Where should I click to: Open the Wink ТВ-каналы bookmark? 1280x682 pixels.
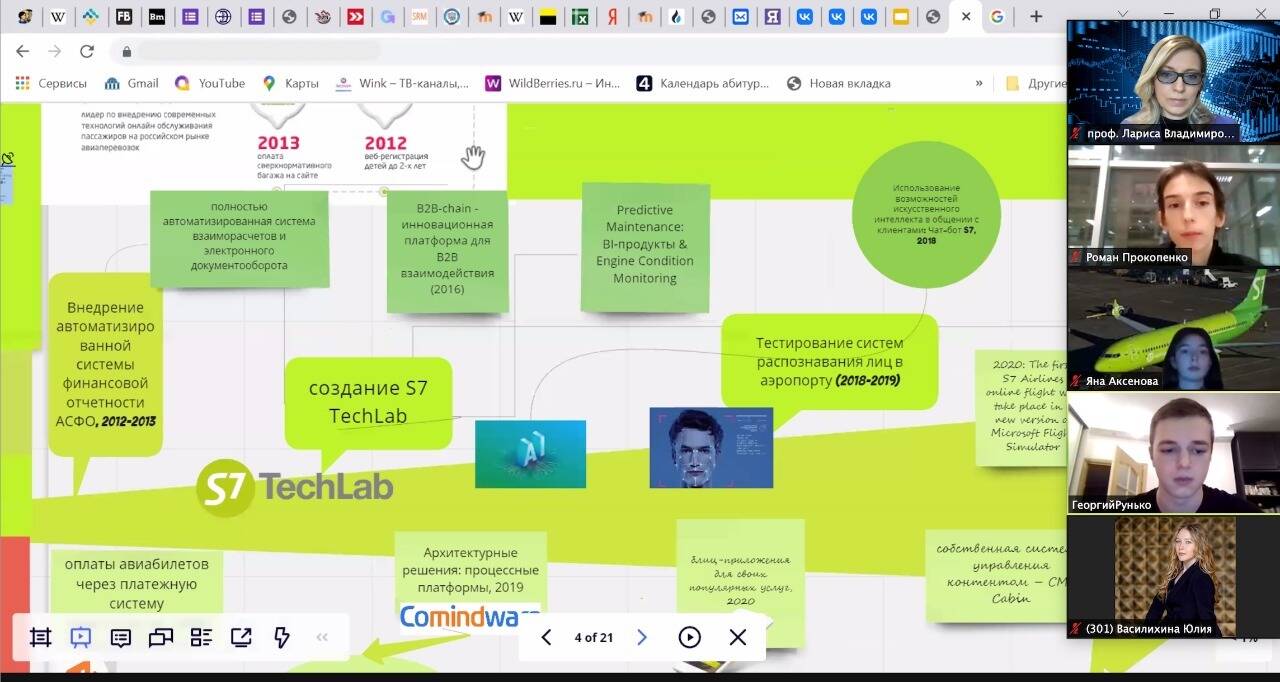402,83
